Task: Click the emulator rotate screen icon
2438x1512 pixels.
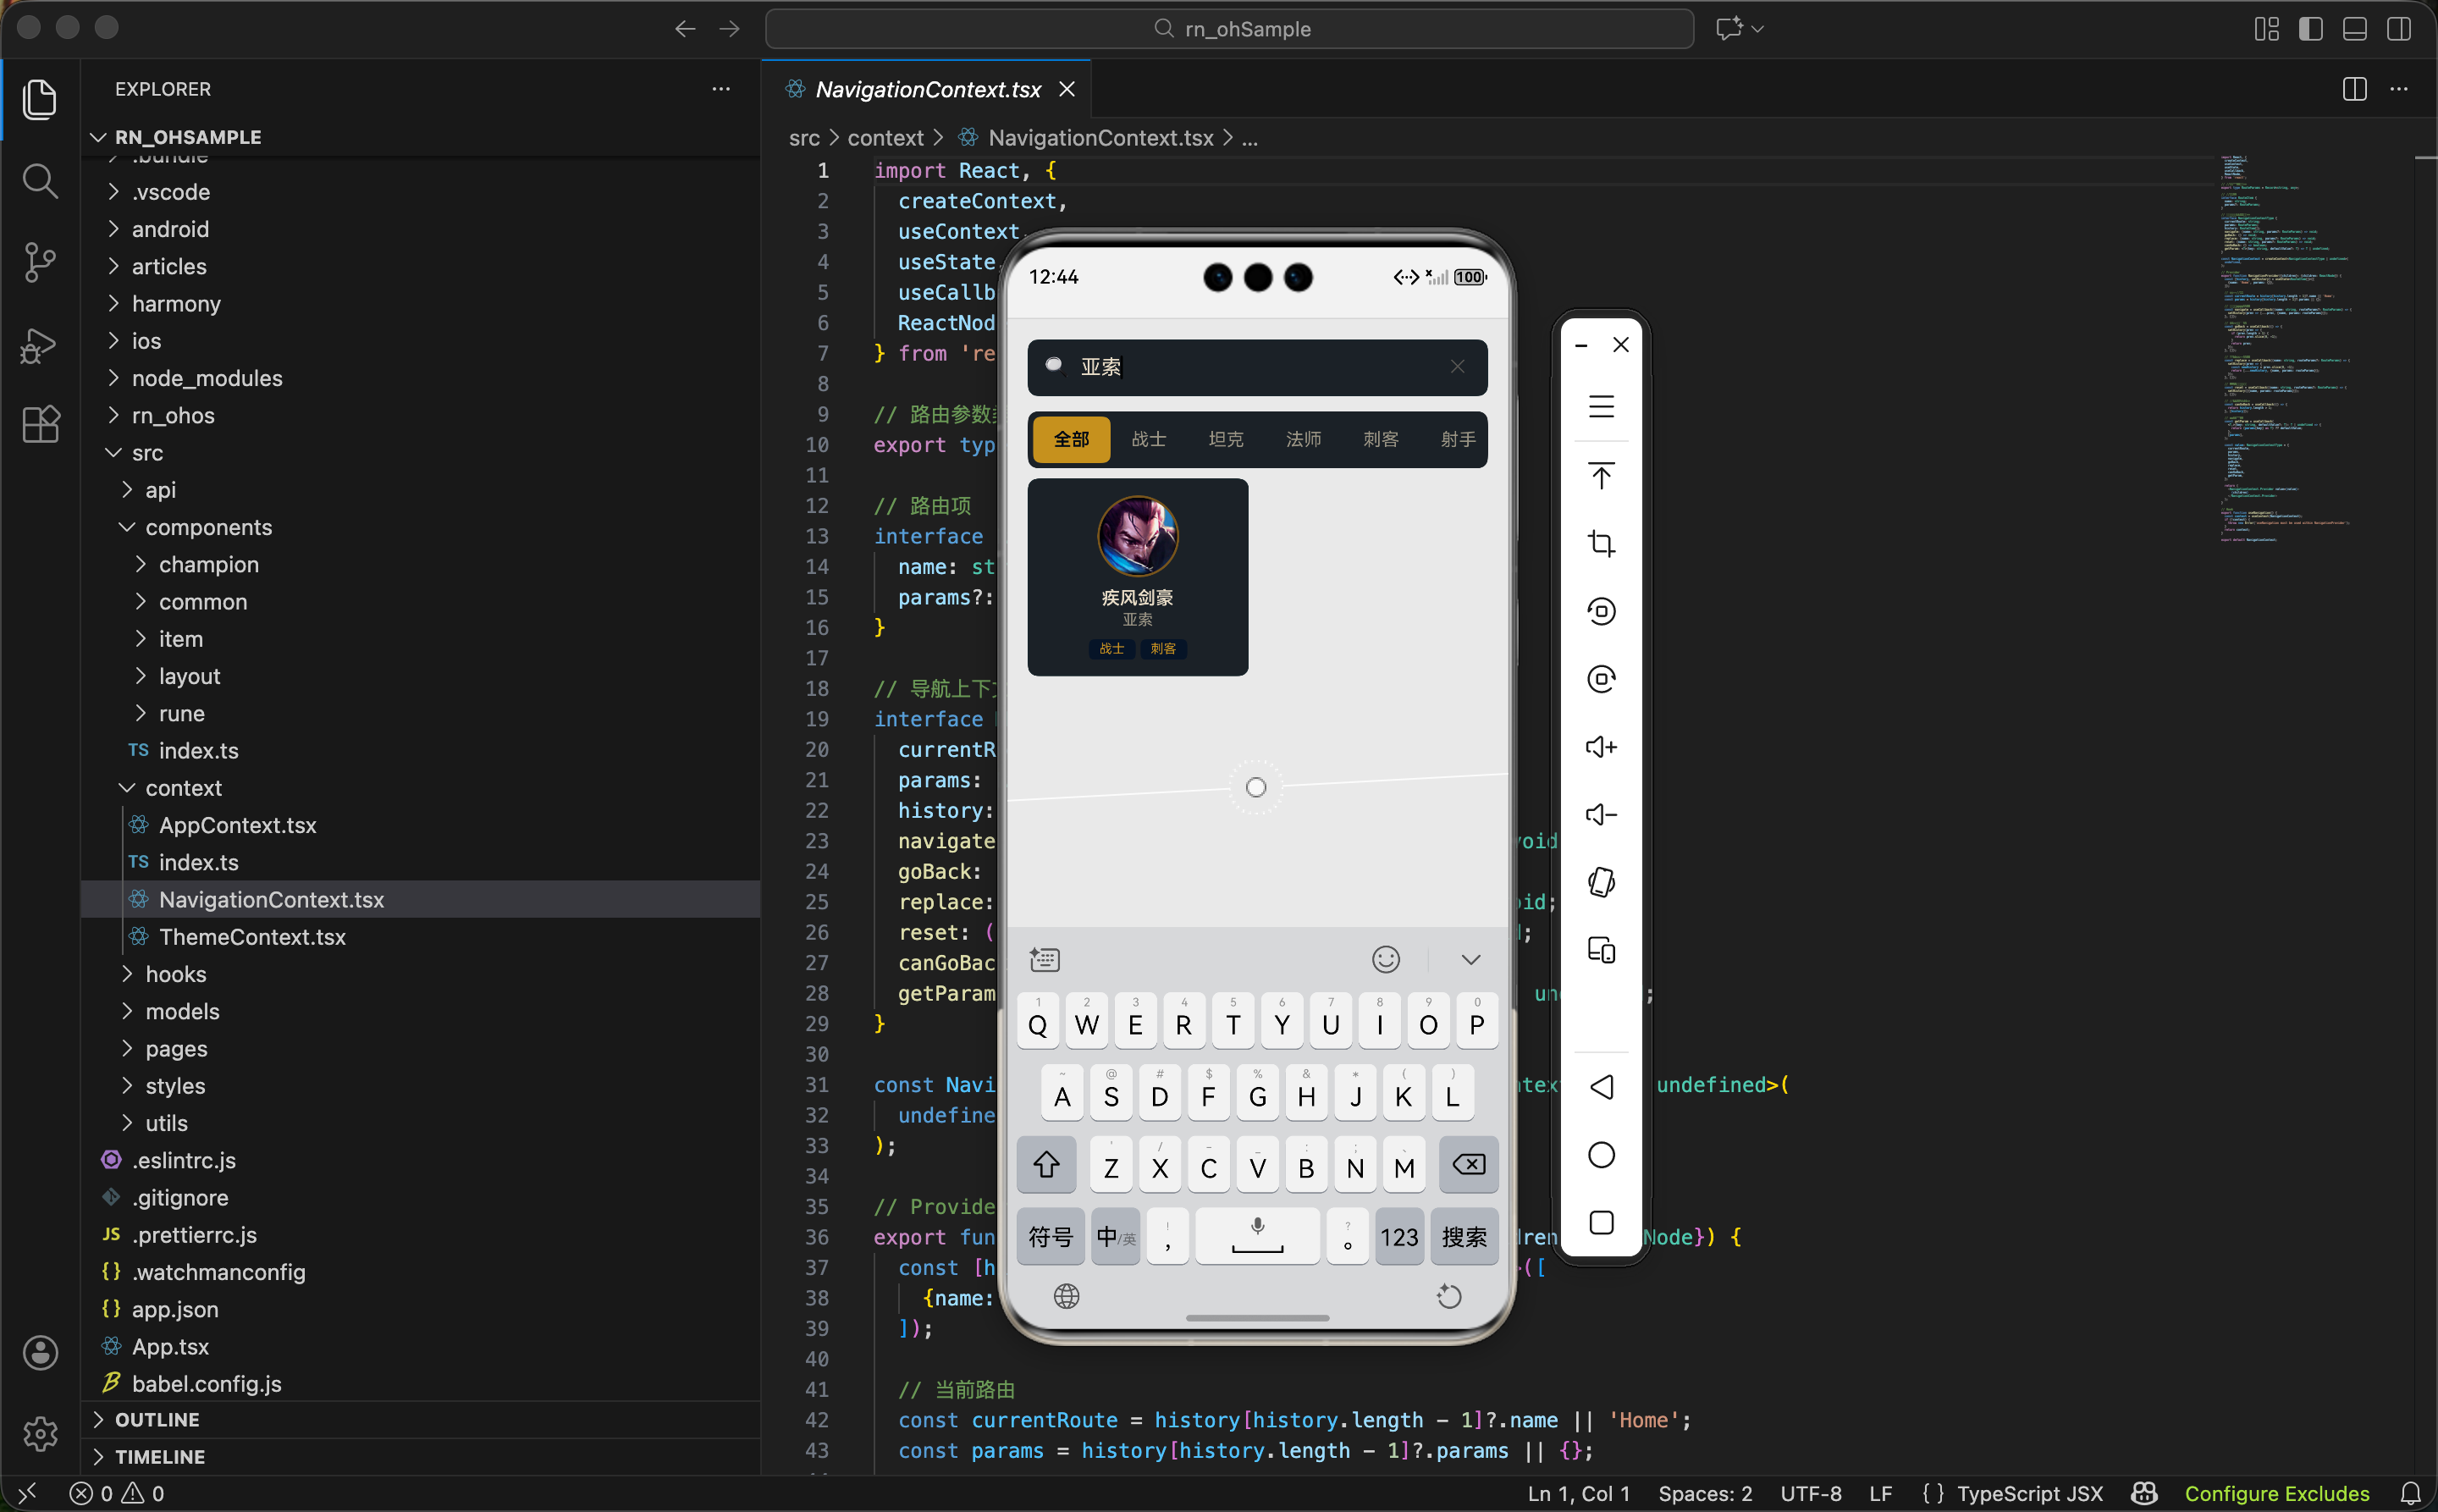Action: [1601, 882]
